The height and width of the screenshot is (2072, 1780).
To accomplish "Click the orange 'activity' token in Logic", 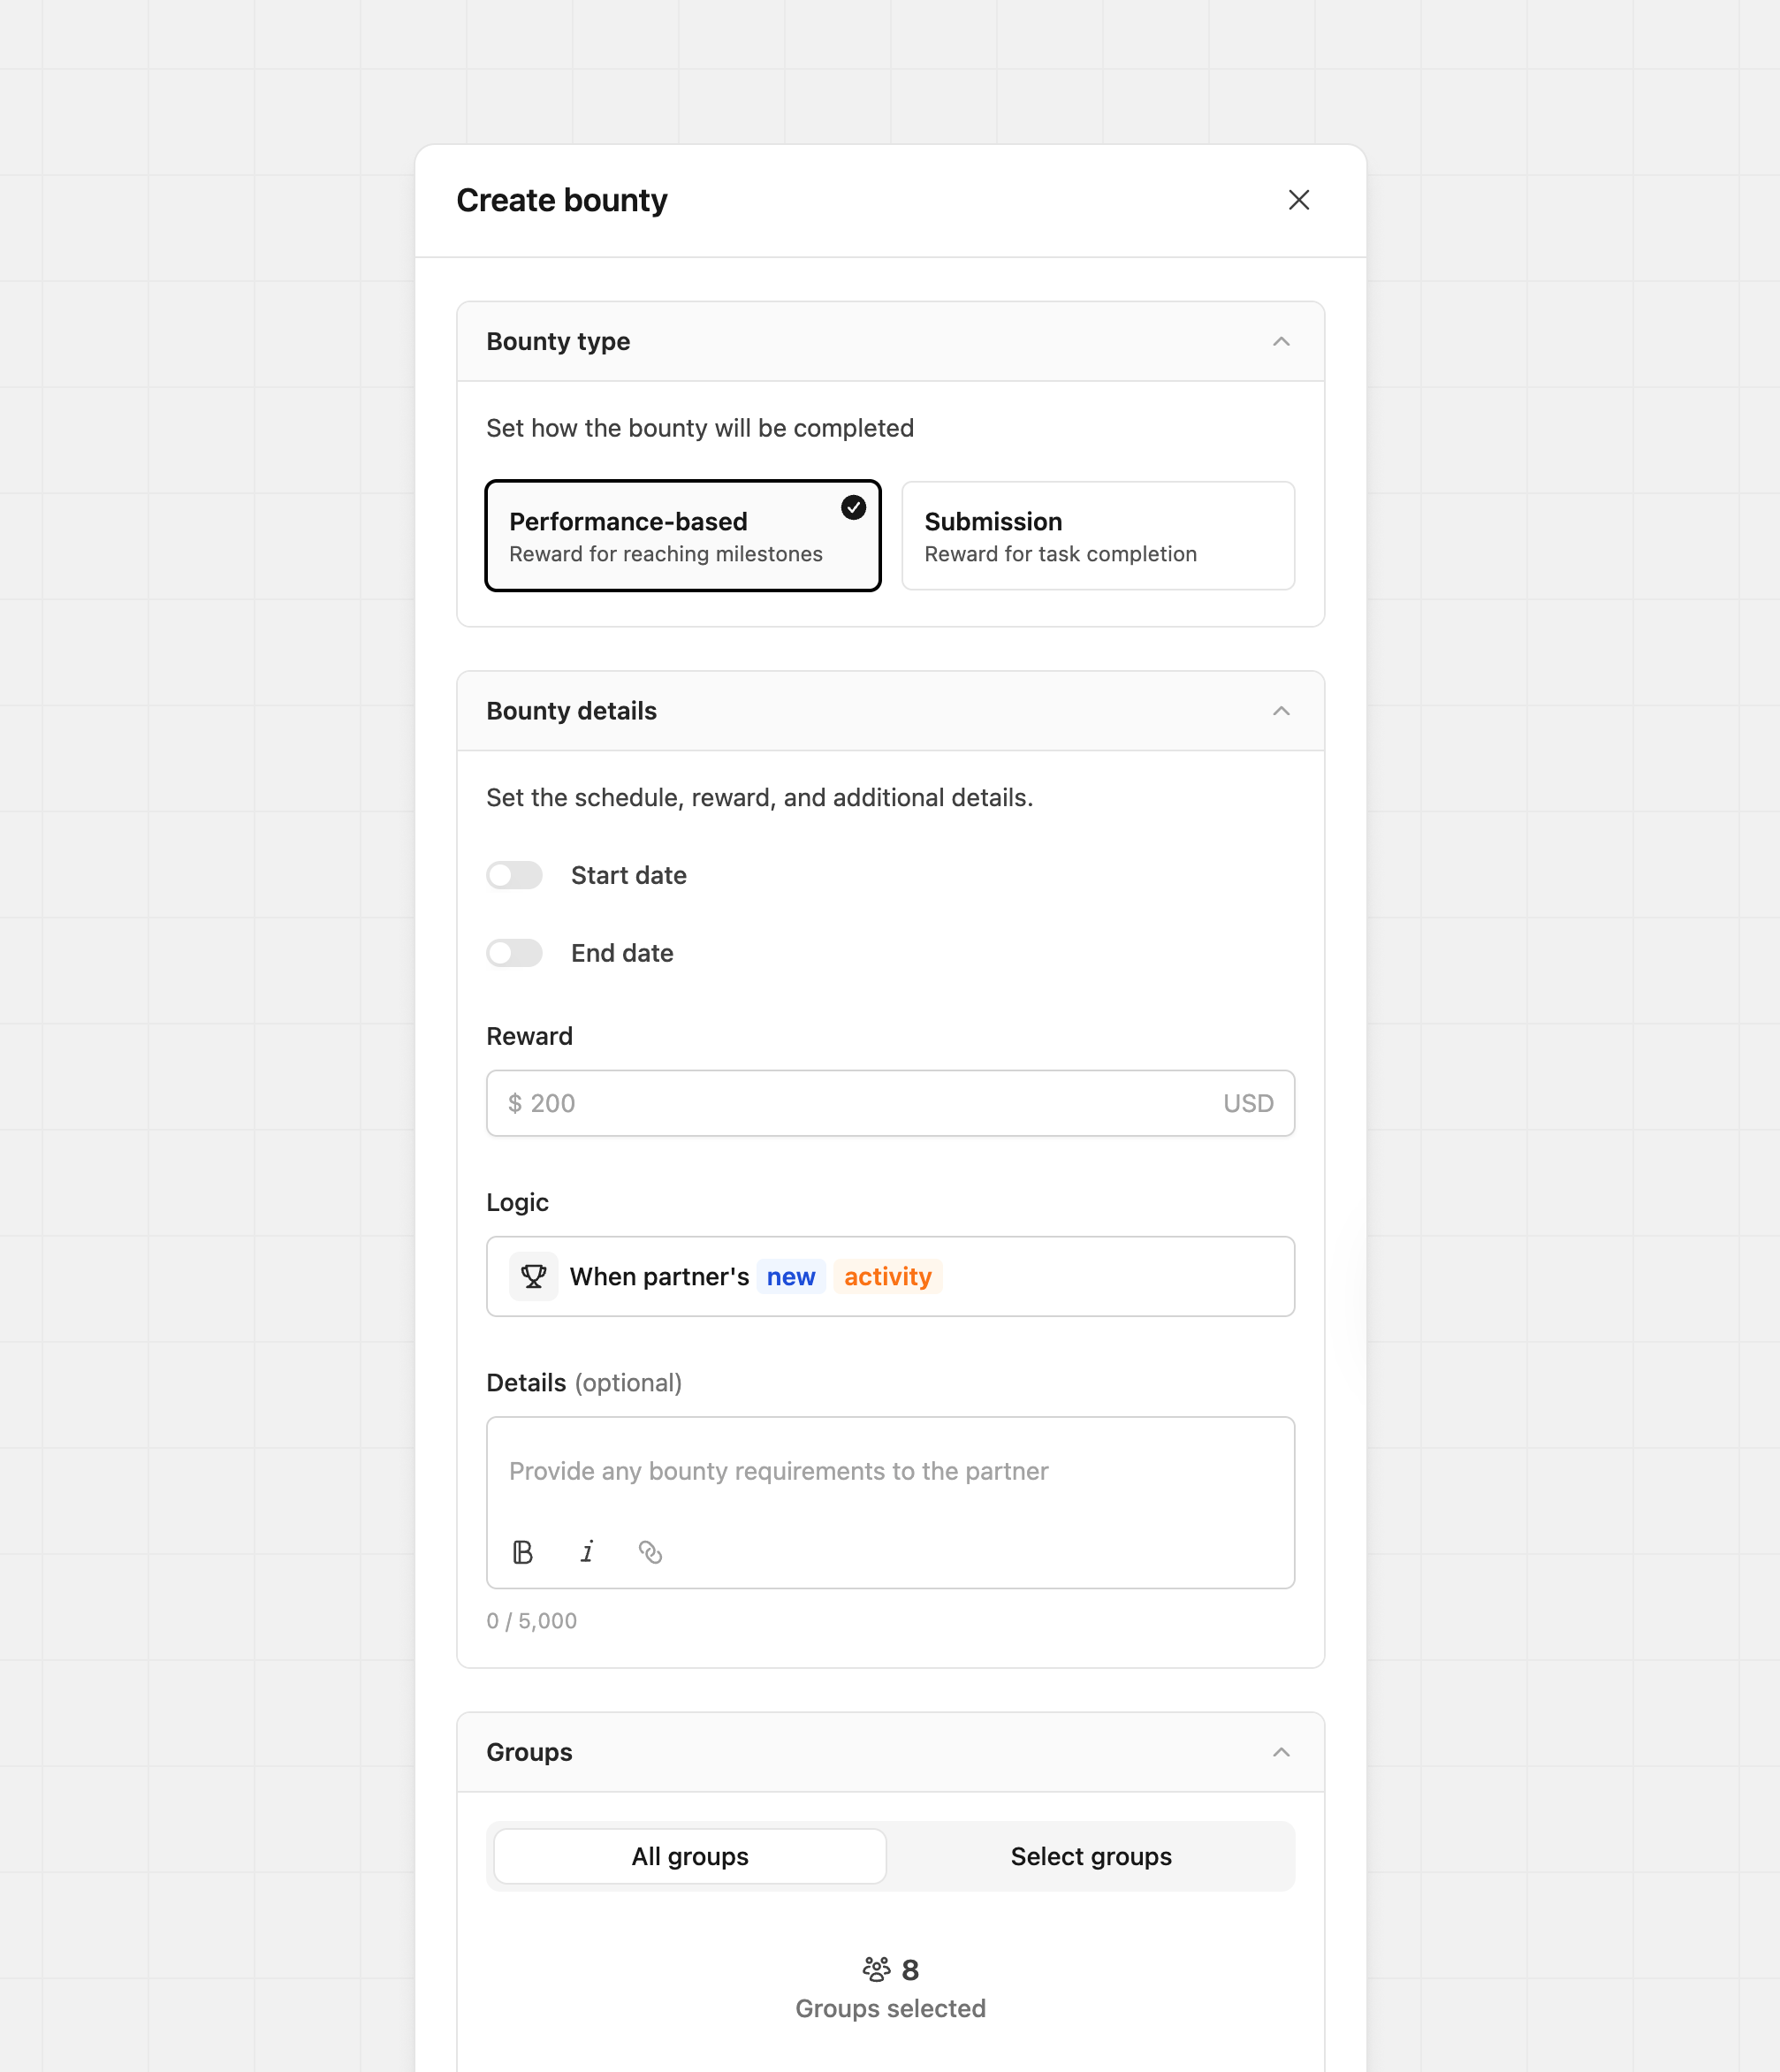I will (887, 1276).
